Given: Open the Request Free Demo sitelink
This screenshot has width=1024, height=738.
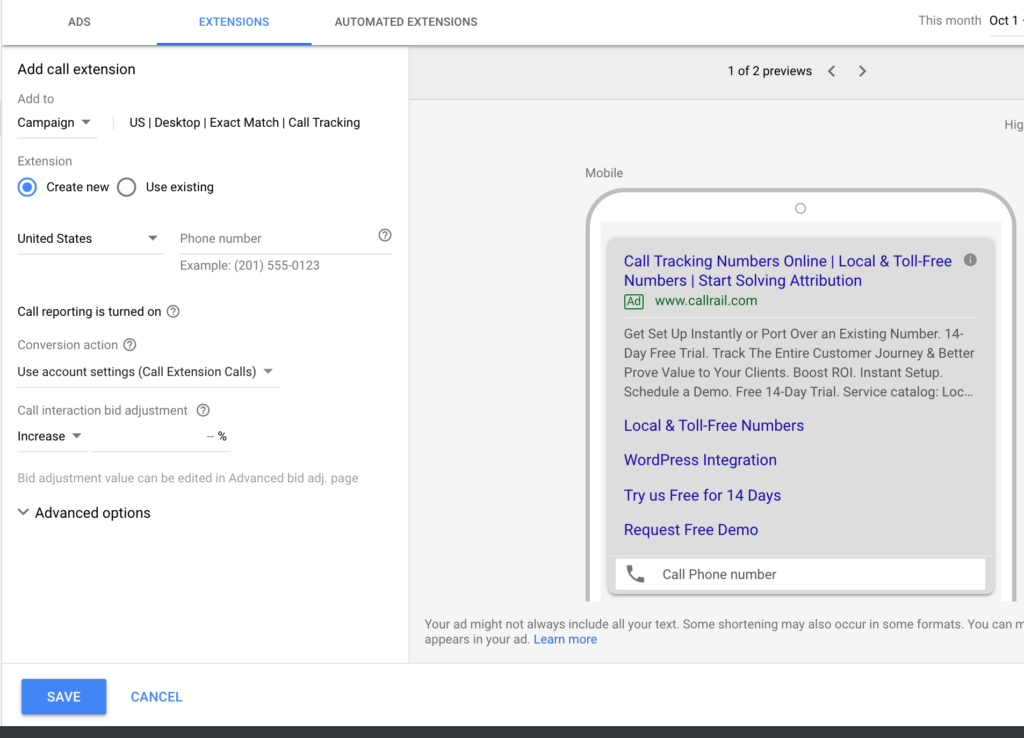Looking at the screenshot, I should (x=691, y=530).
